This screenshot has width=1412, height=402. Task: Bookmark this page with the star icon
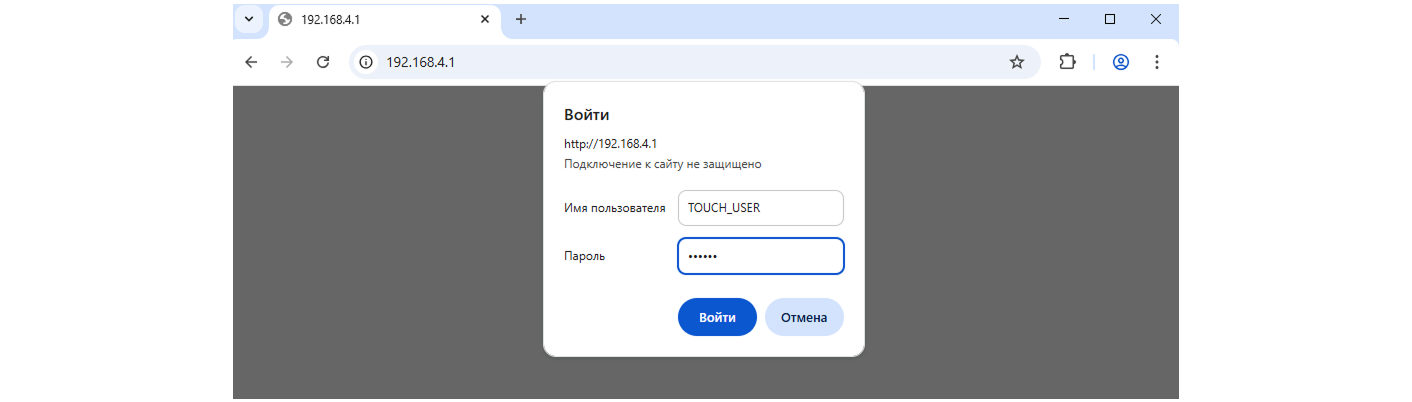tap(1017, 62)
